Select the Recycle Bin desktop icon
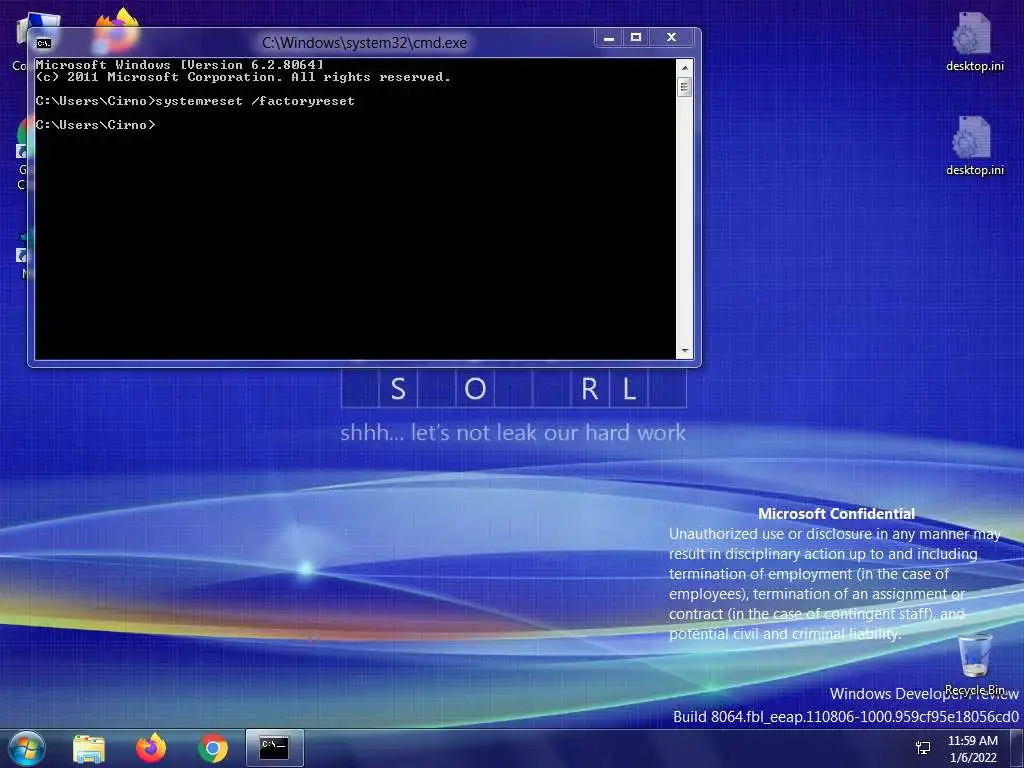The width and height of the screenshot is (1024, 768). (x=975, y=664)
